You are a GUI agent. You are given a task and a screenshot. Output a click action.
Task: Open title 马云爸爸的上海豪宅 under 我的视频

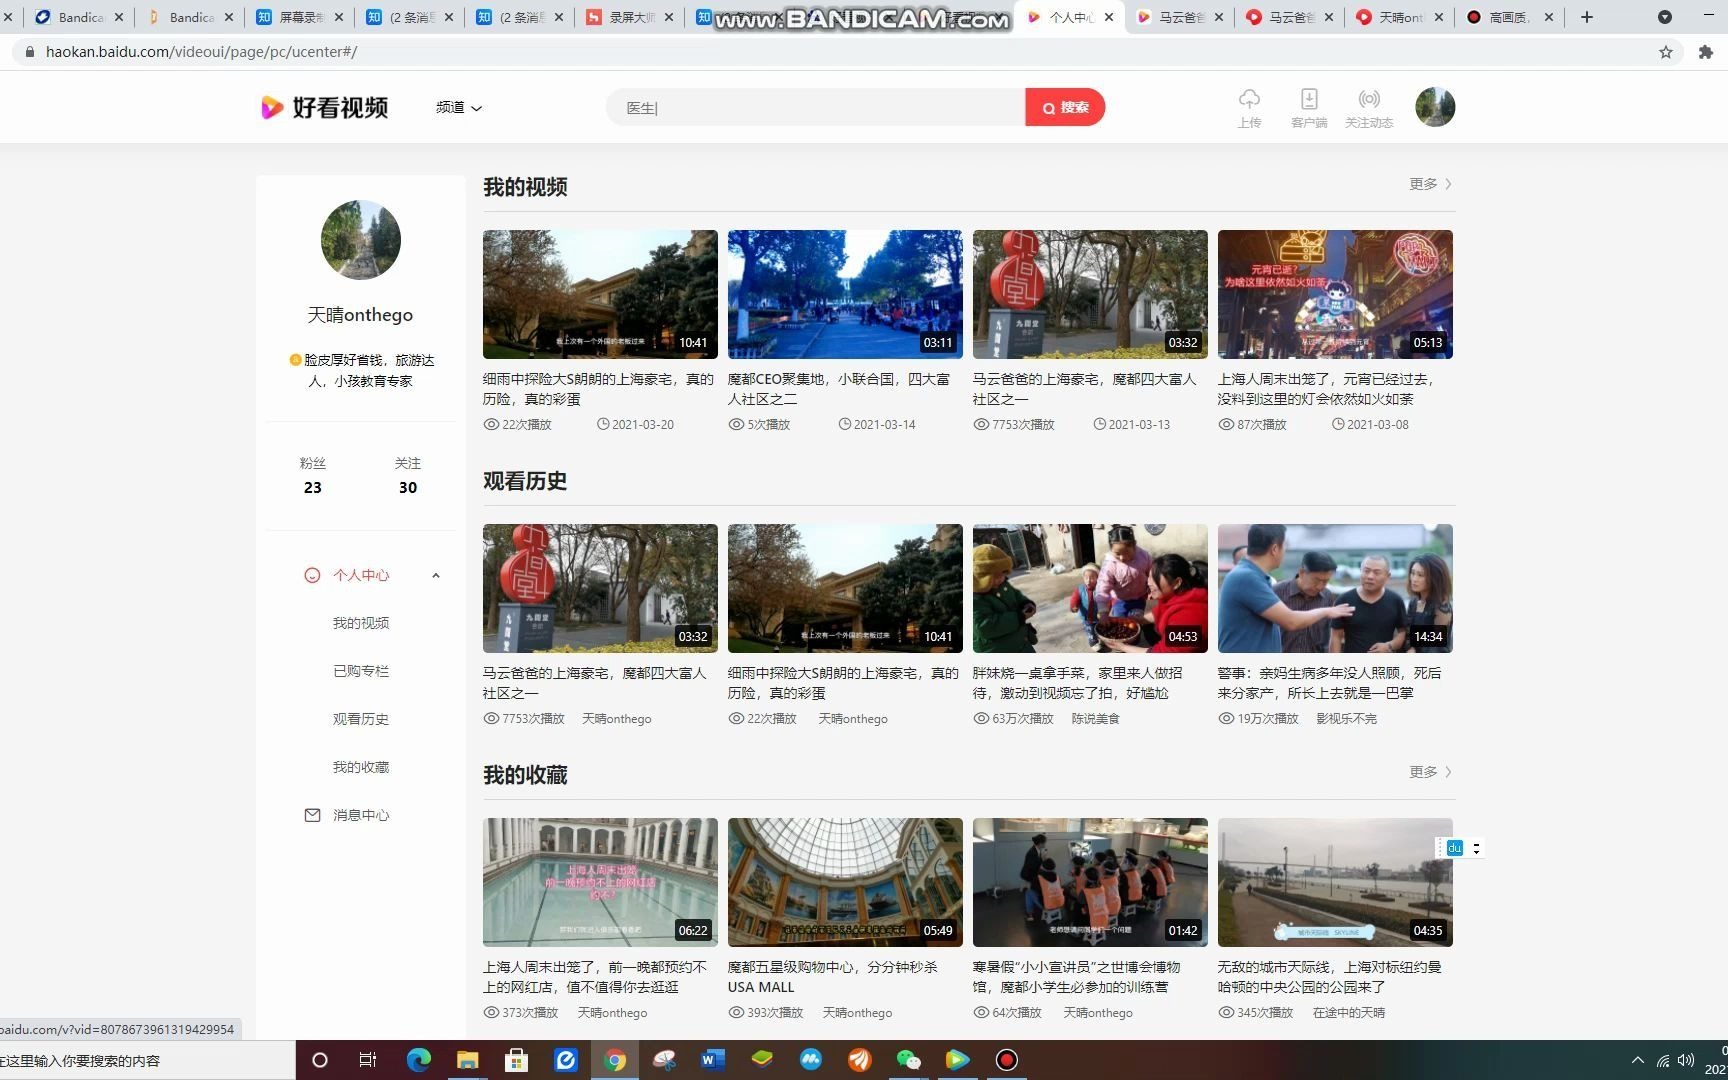pyautogui.click(x=1084, y=389)
